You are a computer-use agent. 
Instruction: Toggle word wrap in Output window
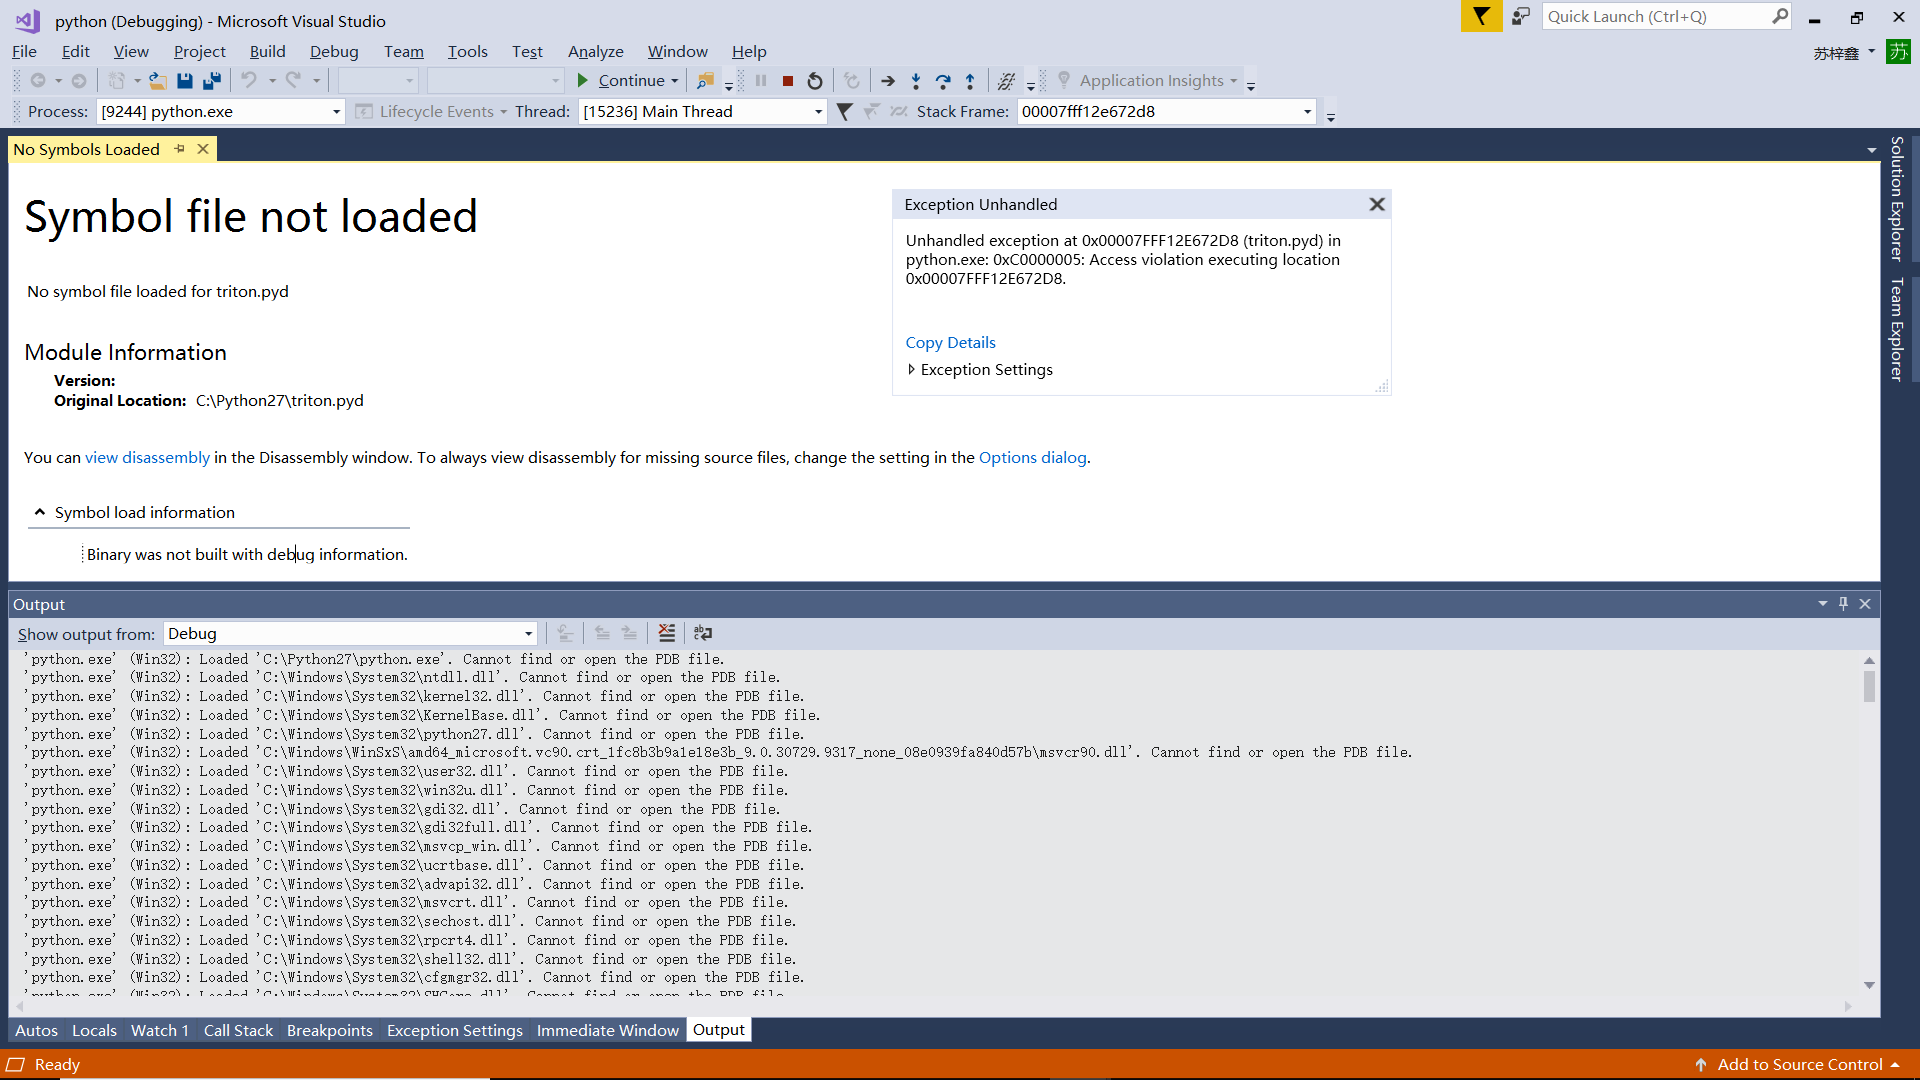[x=703, y=632]
